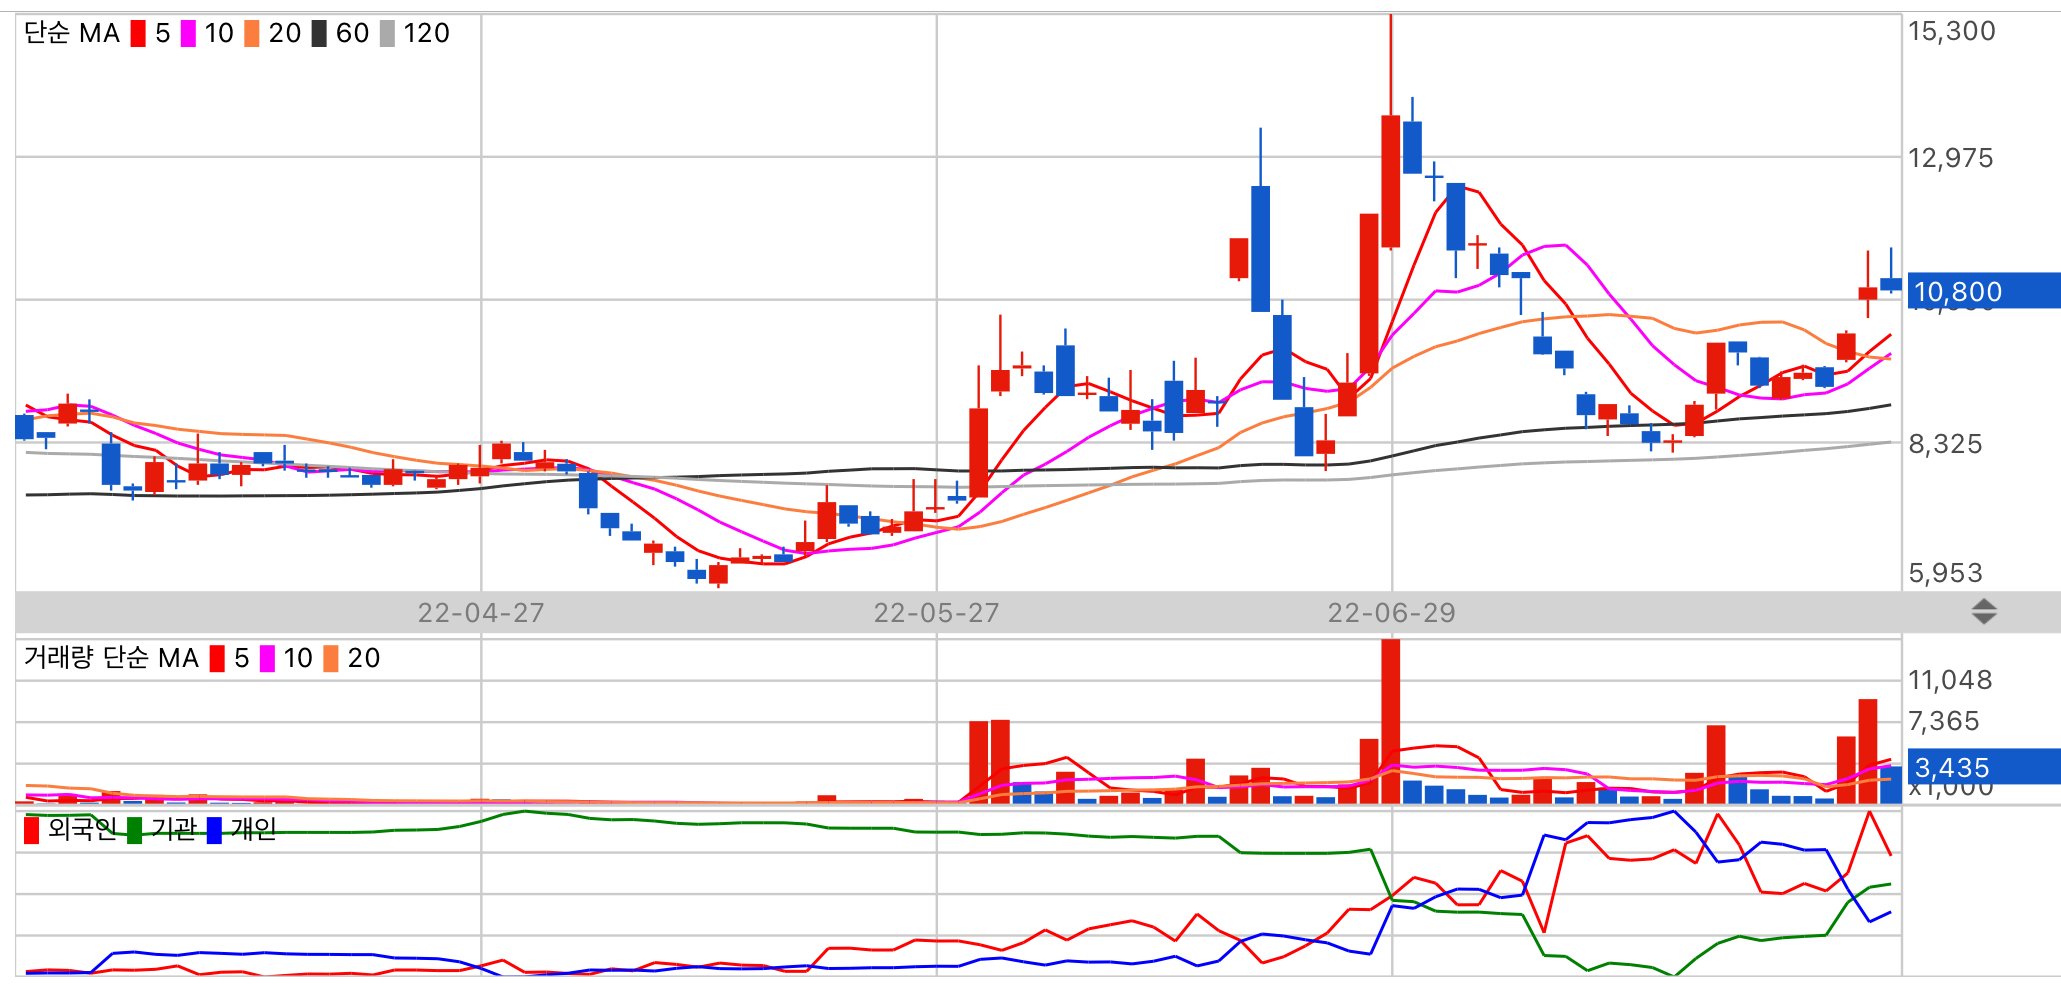Select the 단순 MA price legend label
Image resolution: width=2061 pixels, height=988 pixels.
72,34
